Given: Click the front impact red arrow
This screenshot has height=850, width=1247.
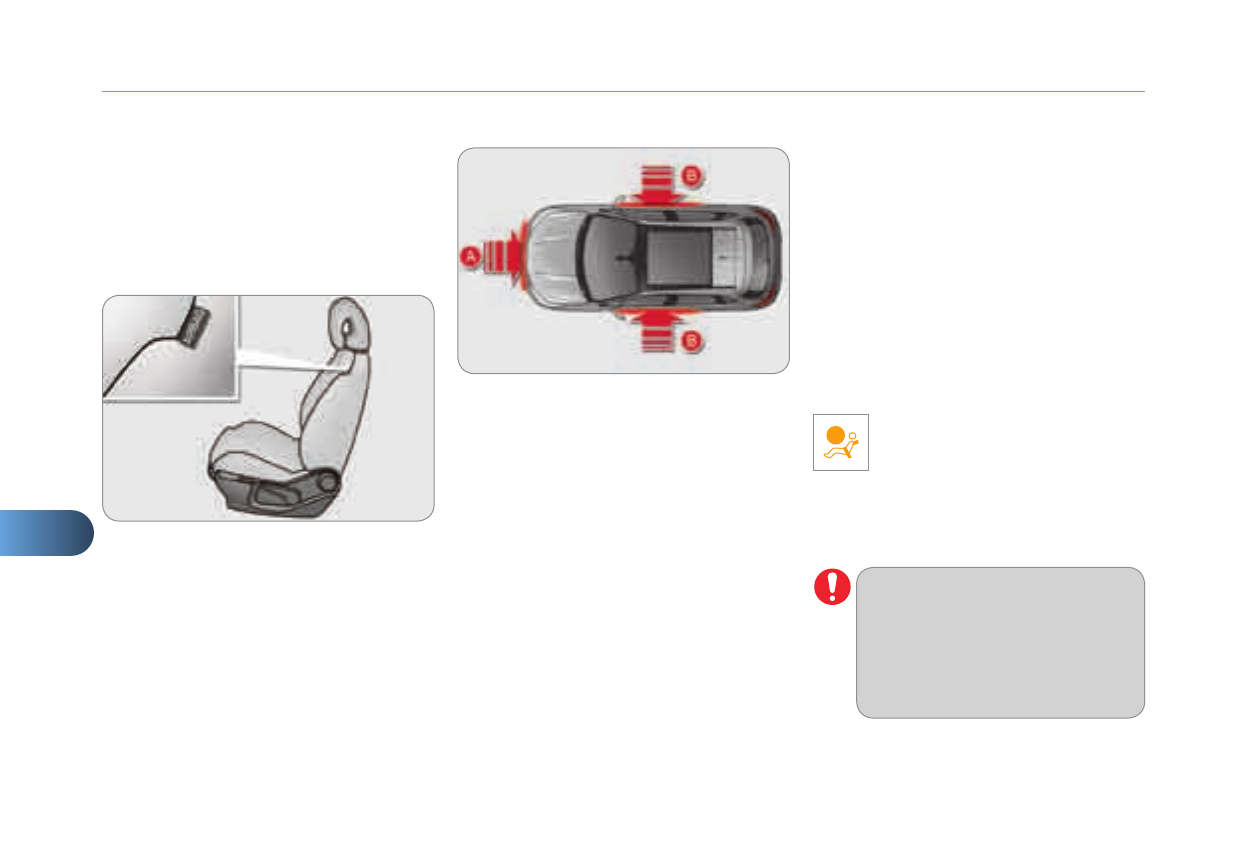Looking at the screenshot, I should 501,257.
